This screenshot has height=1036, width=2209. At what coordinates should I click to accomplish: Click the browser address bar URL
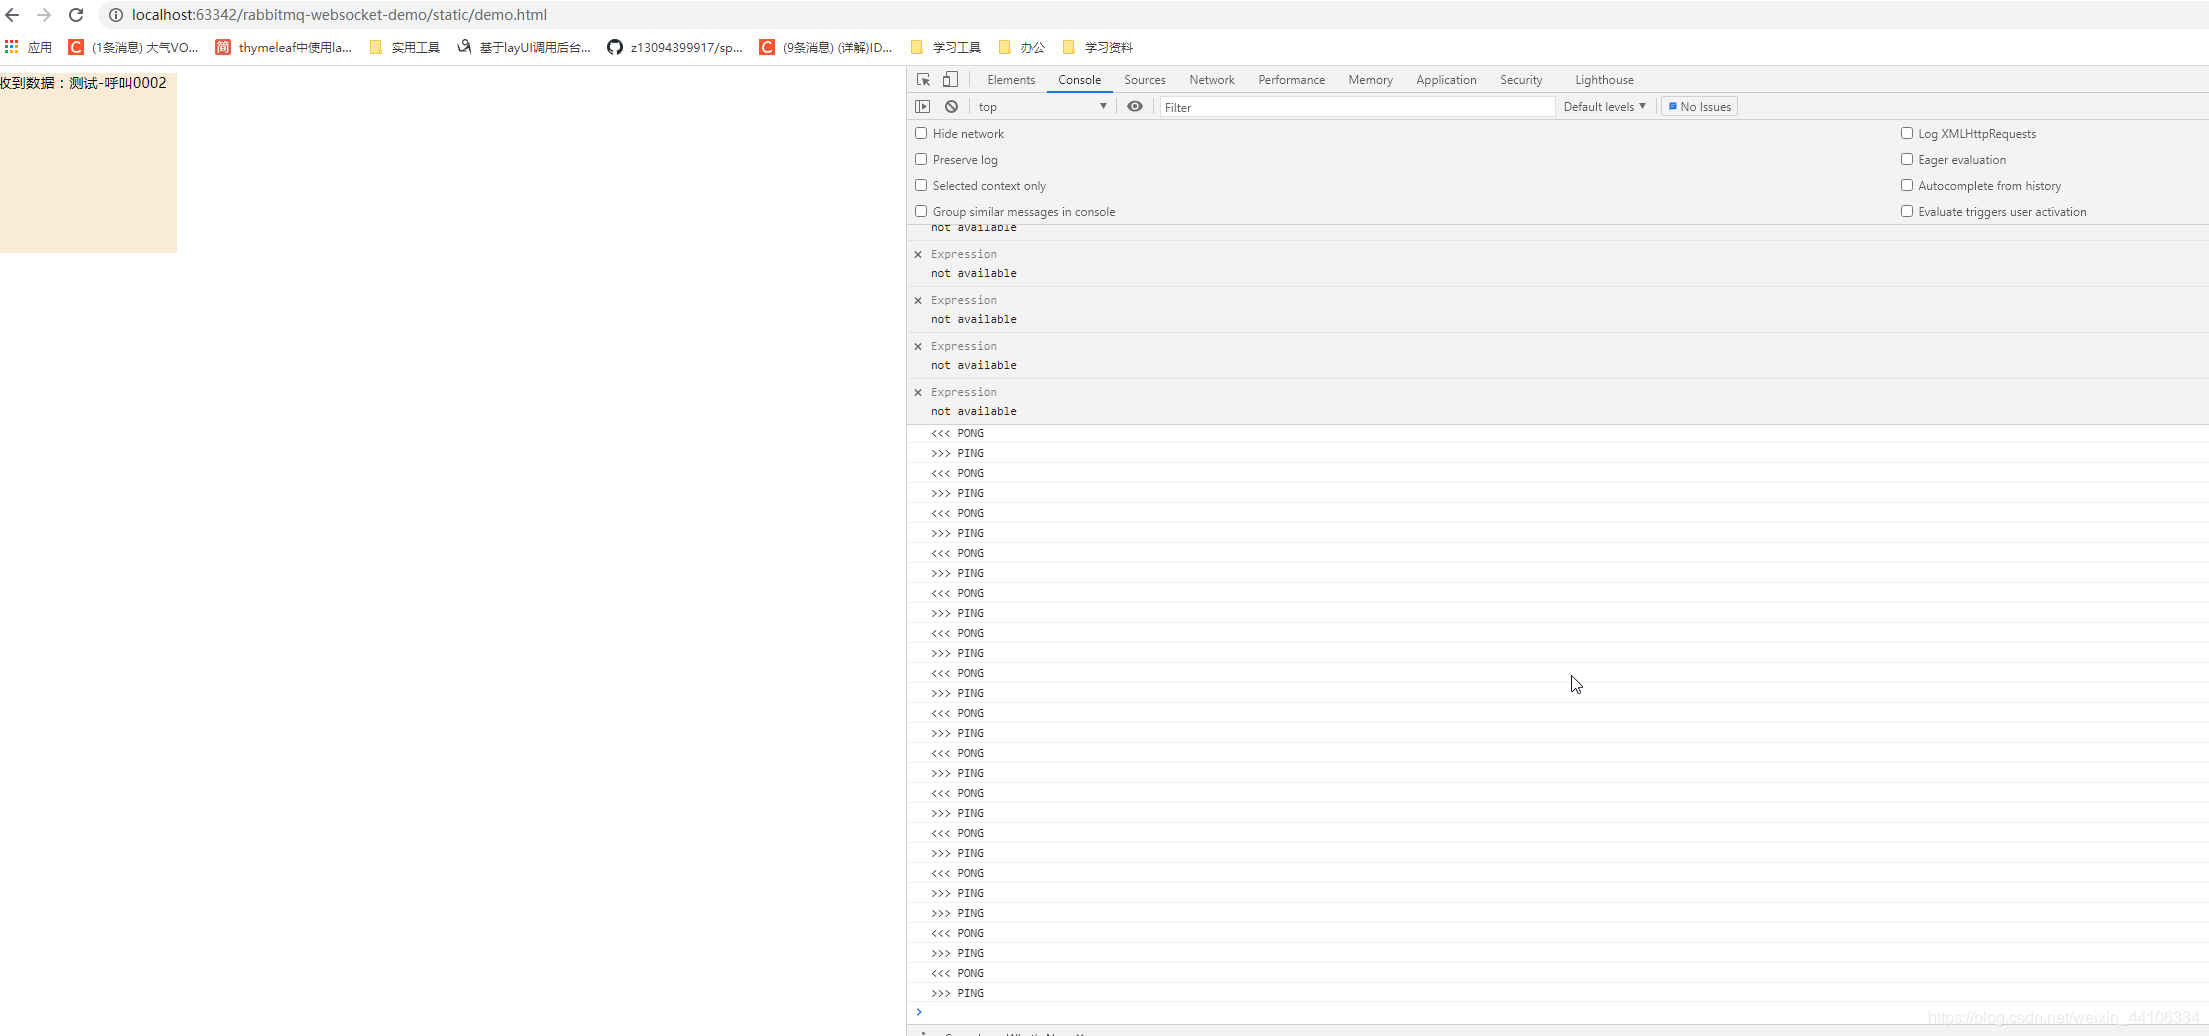tap(339, 15)
